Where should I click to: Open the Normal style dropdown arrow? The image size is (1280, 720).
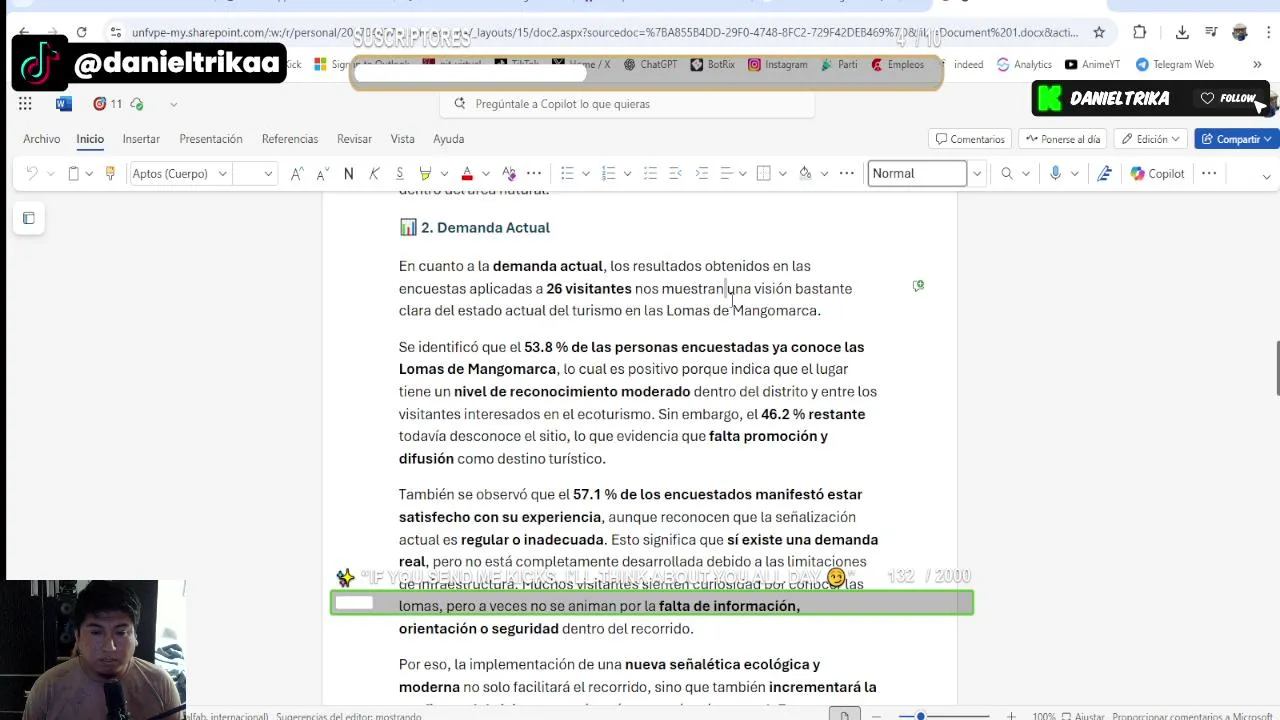click(x=977, y=174)
